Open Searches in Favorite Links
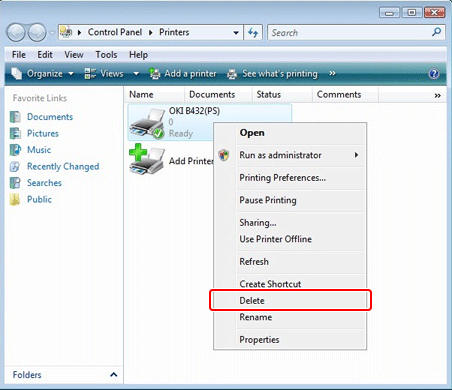Viewport: 452px width, 390px height. [44, 183]
